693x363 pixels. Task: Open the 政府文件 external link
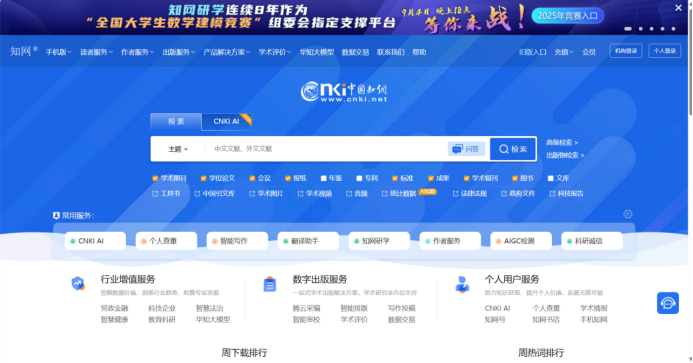coord(518,193)
